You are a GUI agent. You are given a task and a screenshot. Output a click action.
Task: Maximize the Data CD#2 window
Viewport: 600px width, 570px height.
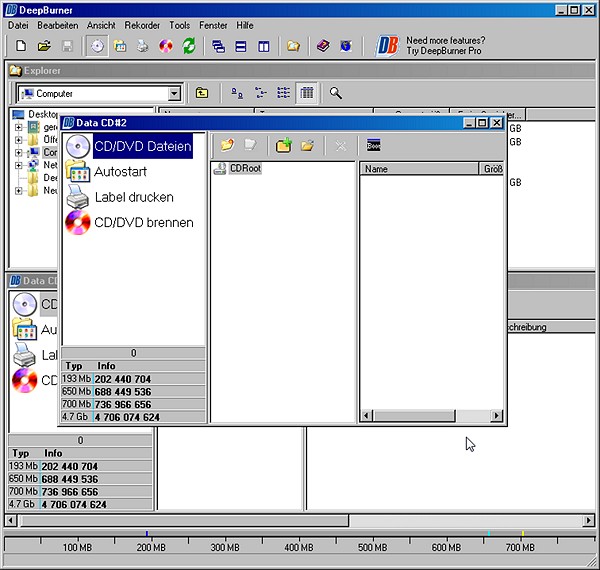(x=482, y=123)
